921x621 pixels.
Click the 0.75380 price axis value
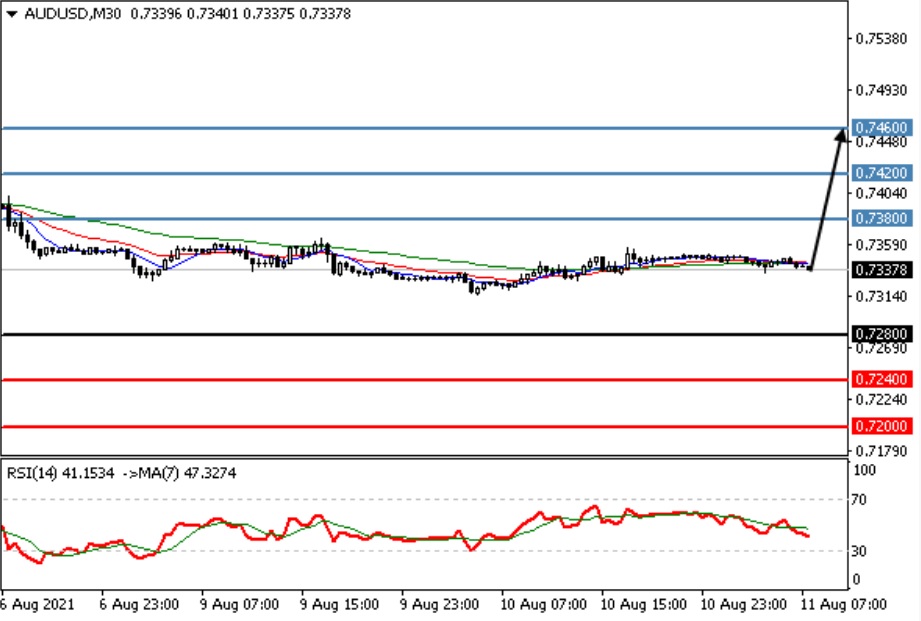tap(881, 39)
